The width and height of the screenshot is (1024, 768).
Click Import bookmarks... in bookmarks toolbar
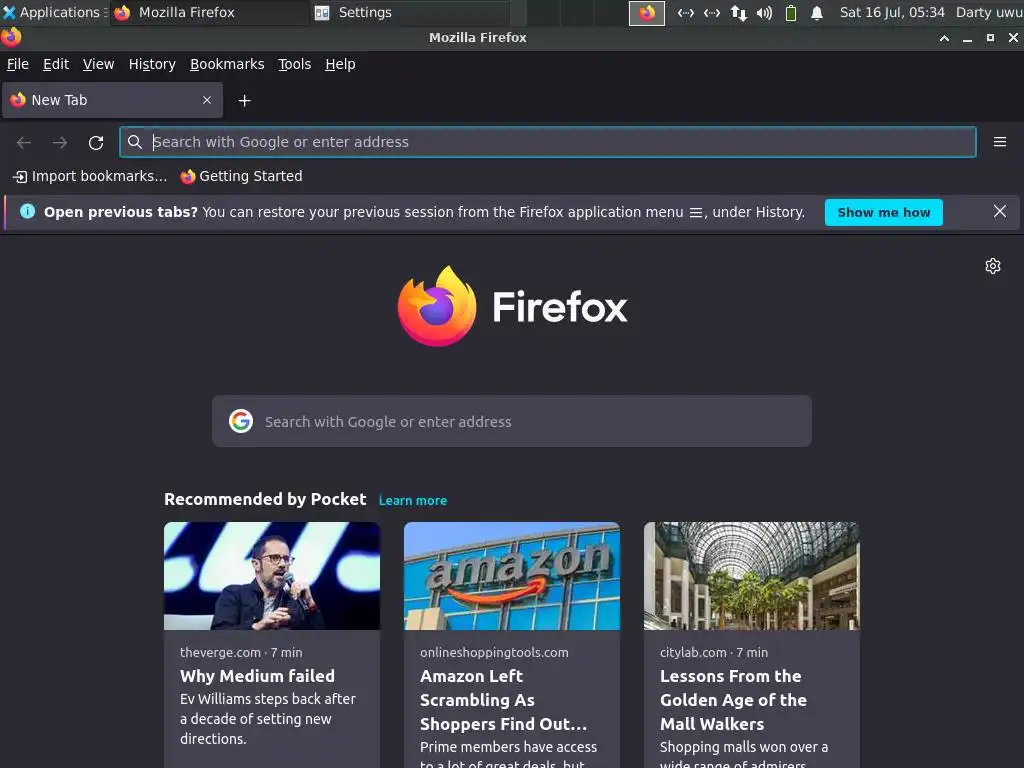click(90, 176)
